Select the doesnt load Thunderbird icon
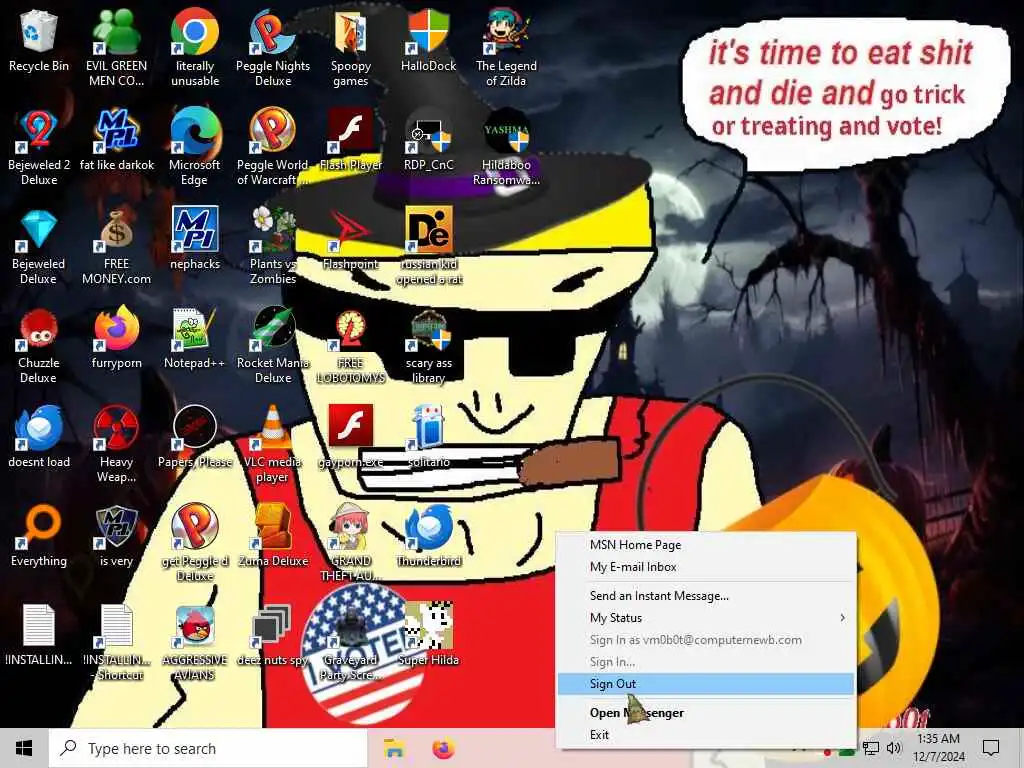 point(39,436)
